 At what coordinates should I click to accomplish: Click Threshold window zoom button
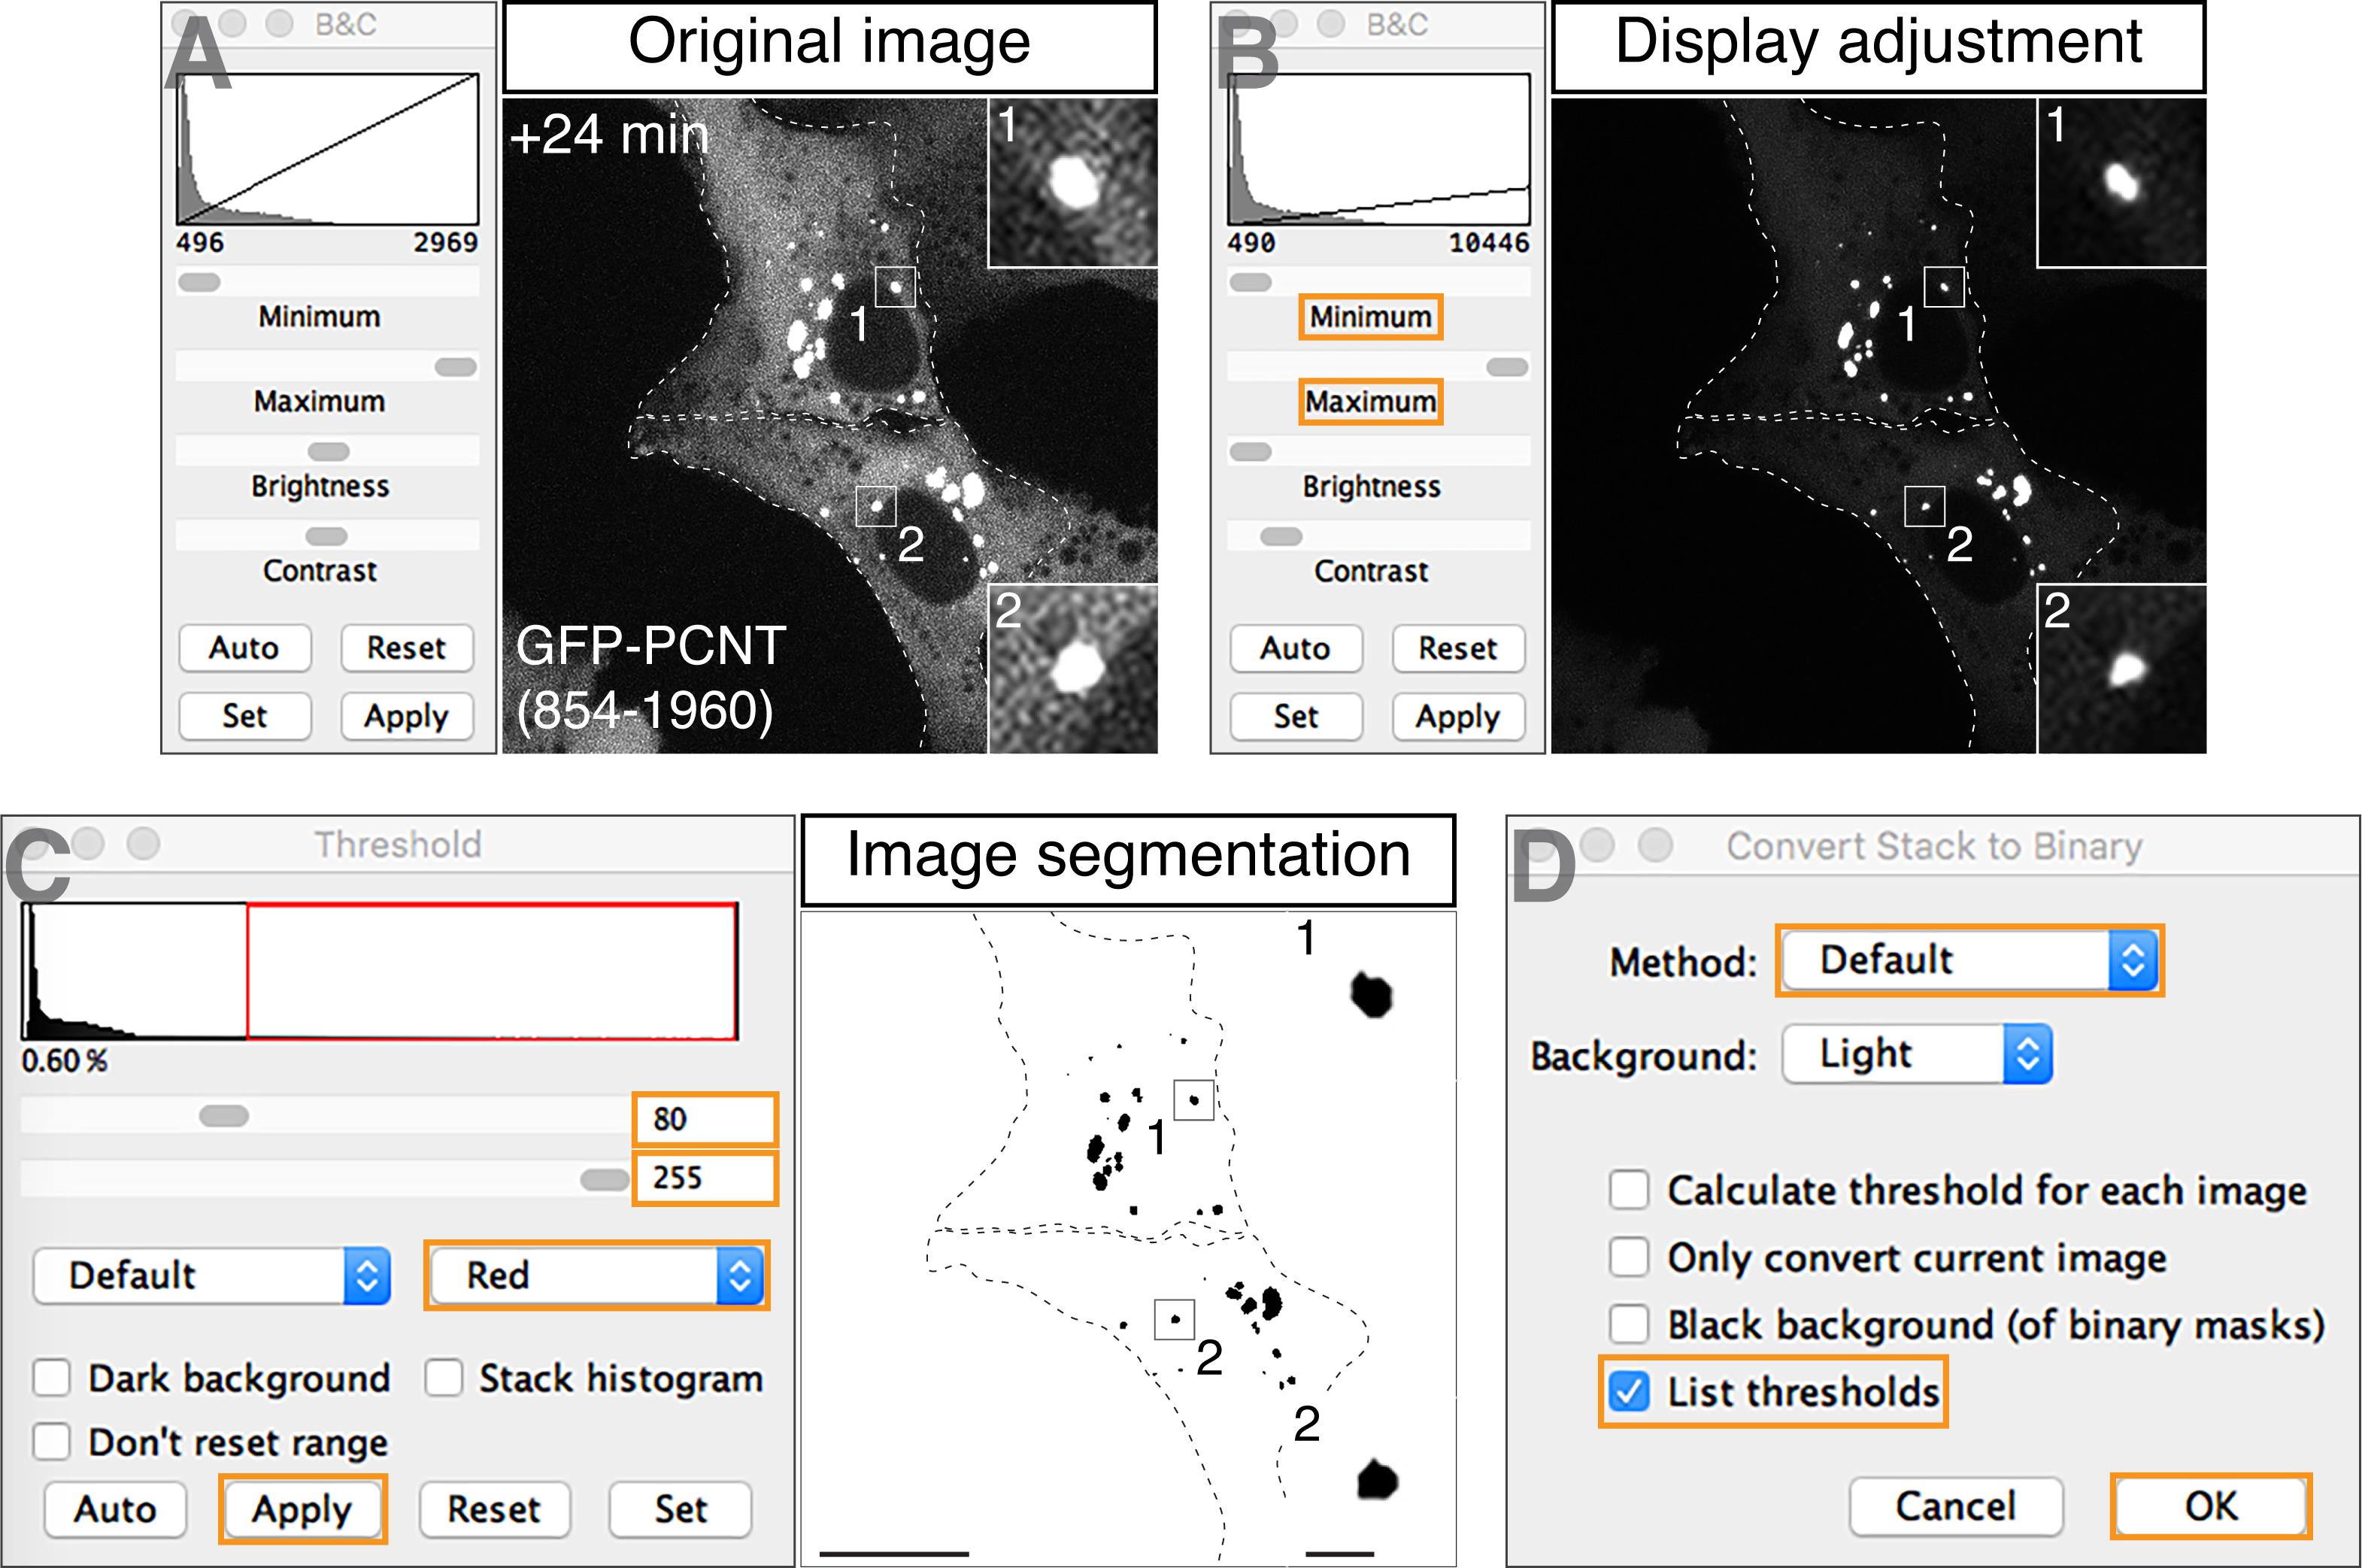[143, 844]
